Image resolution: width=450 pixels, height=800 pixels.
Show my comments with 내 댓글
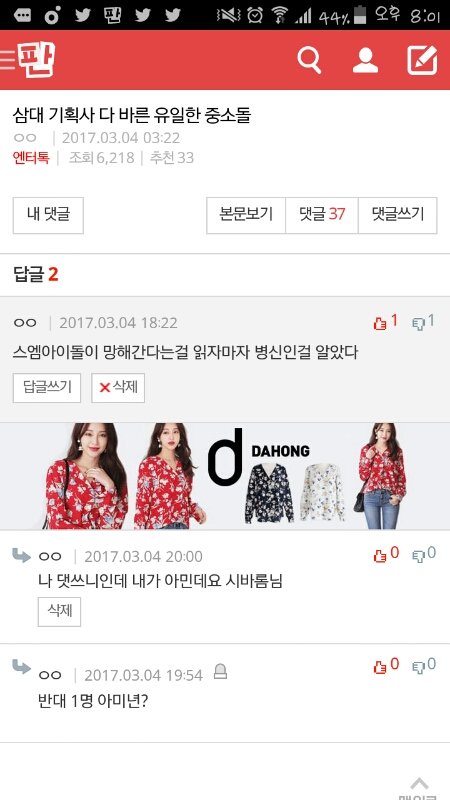click(x=48, y=215)
